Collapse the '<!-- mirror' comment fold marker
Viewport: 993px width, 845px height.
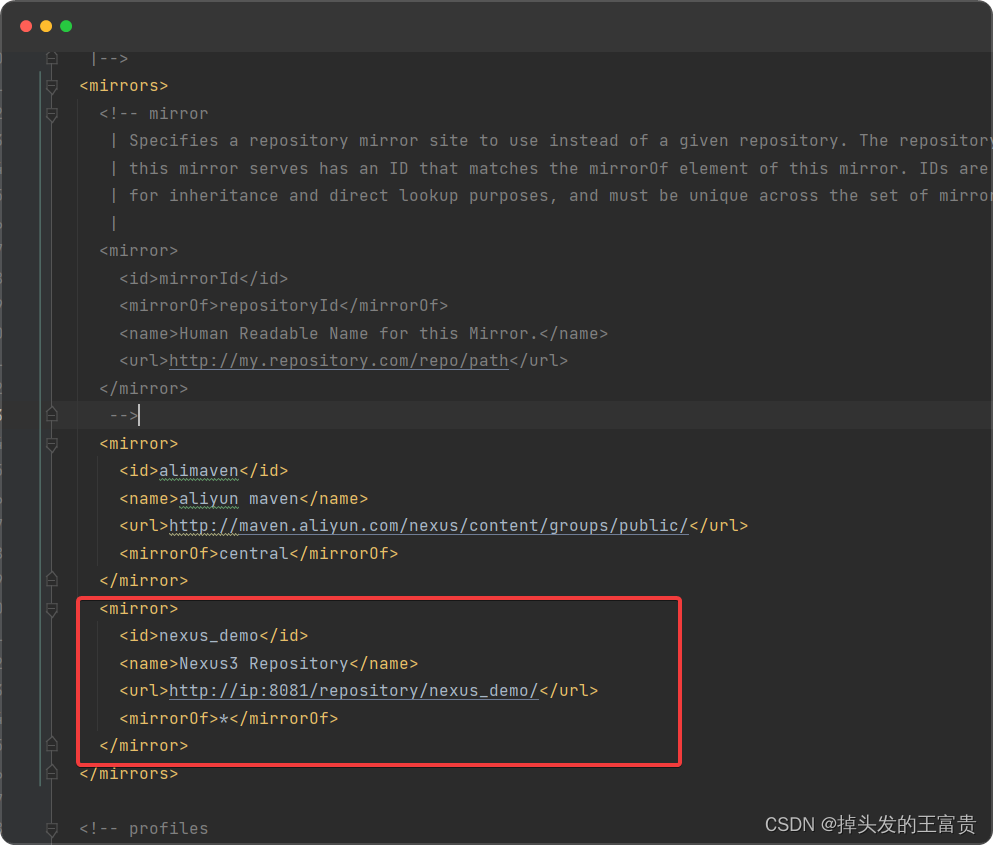pyautogui.click(x=52, y=114)
